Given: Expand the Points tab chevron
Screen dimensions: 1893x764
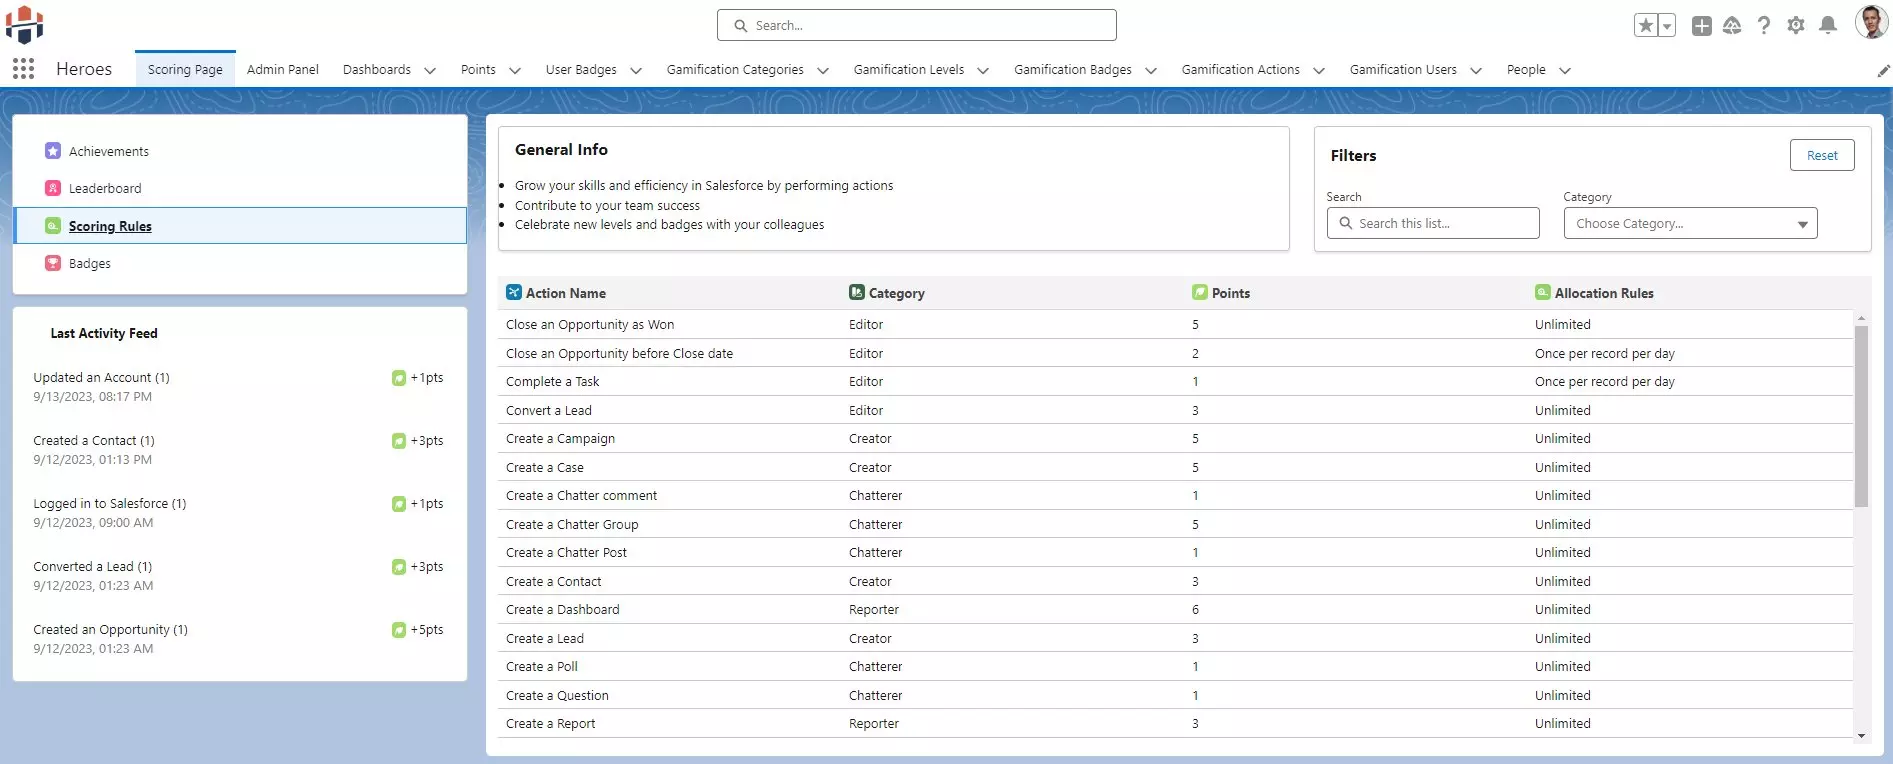Looking at the screenshot, I should pyautogui.click(x=515, y=71).
